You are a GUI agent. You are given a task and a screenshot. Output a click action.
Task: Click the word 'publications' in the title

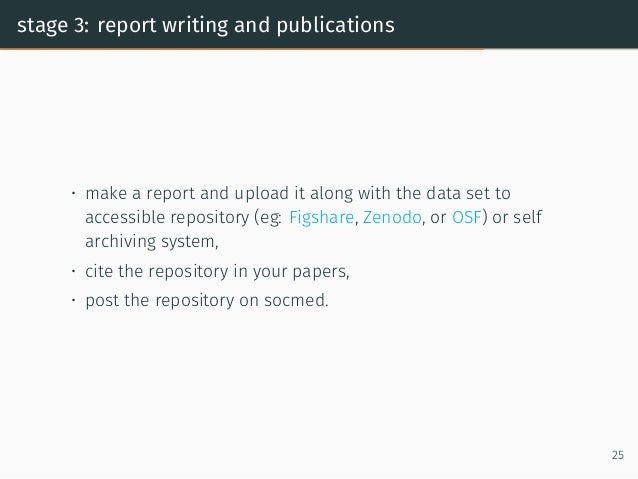336,25
